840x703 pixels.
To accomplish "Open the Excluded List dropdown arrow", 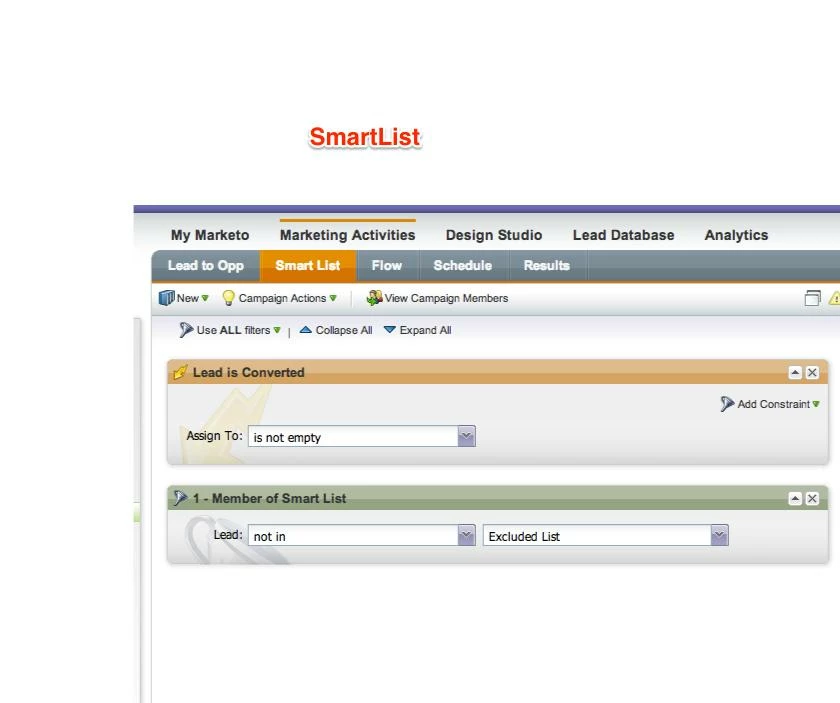I will [x=719, y=535].
